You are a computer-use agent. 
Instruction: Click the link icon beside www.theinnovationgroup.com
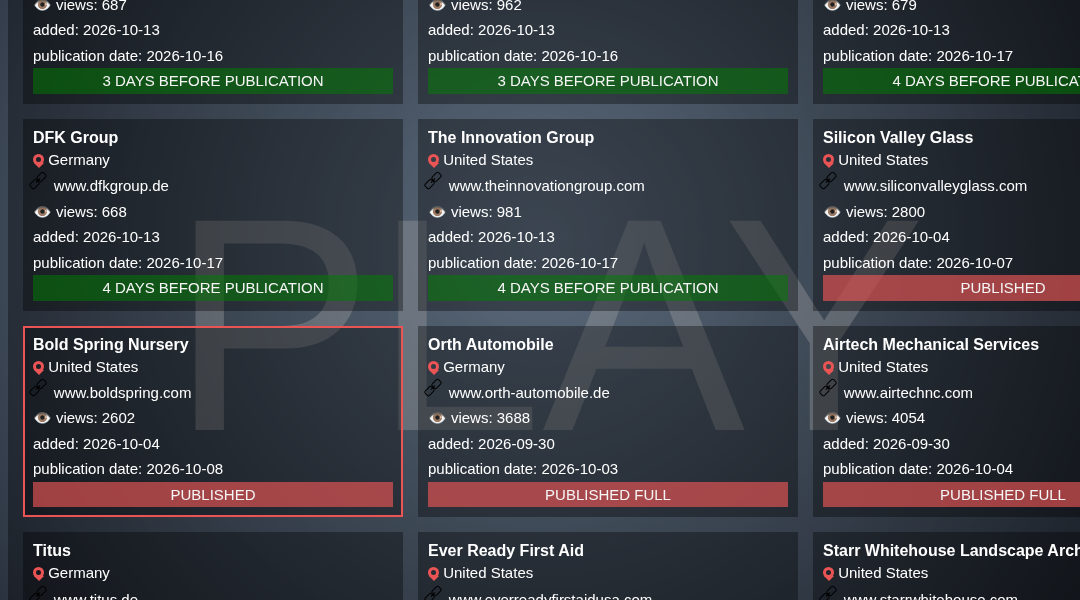tap(433, 181)
